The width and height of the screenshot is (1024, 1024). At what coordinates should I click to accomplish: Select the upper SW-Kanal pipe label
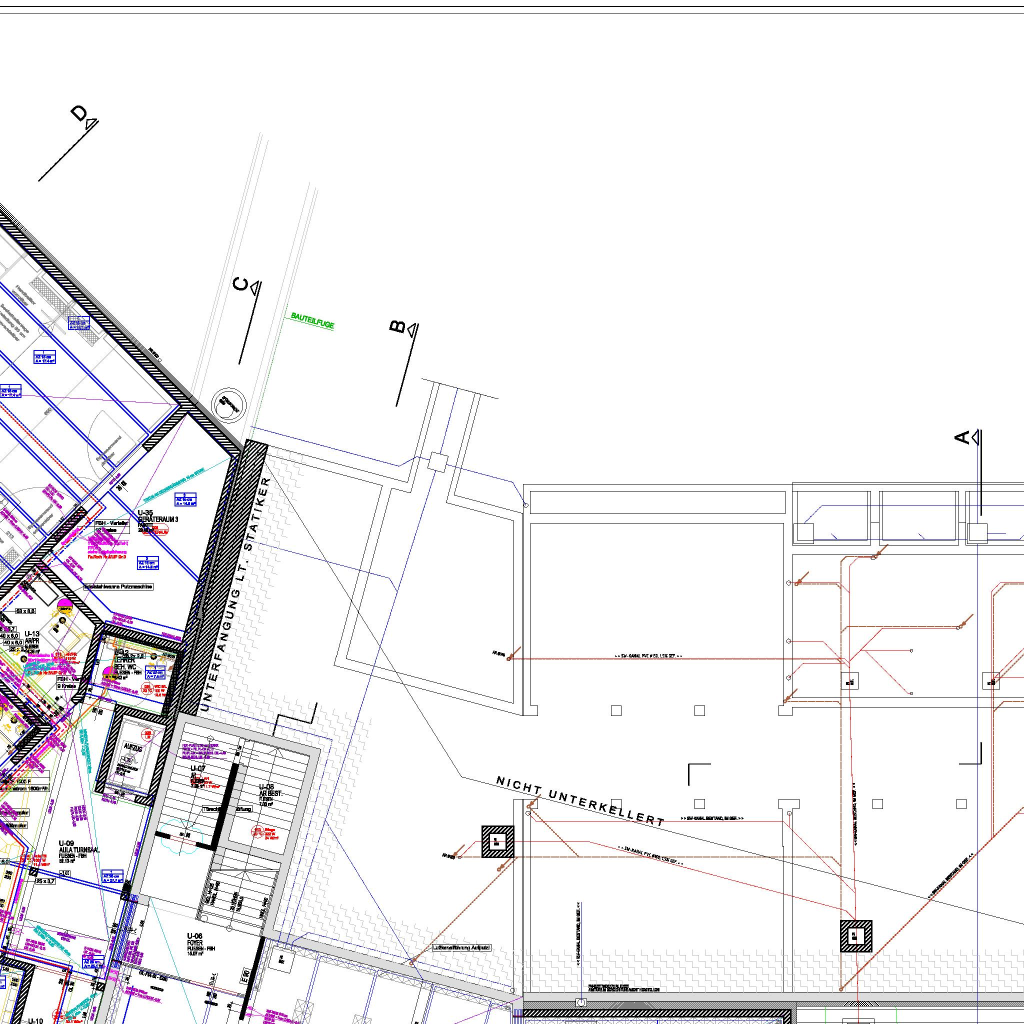tap(647, 656)
